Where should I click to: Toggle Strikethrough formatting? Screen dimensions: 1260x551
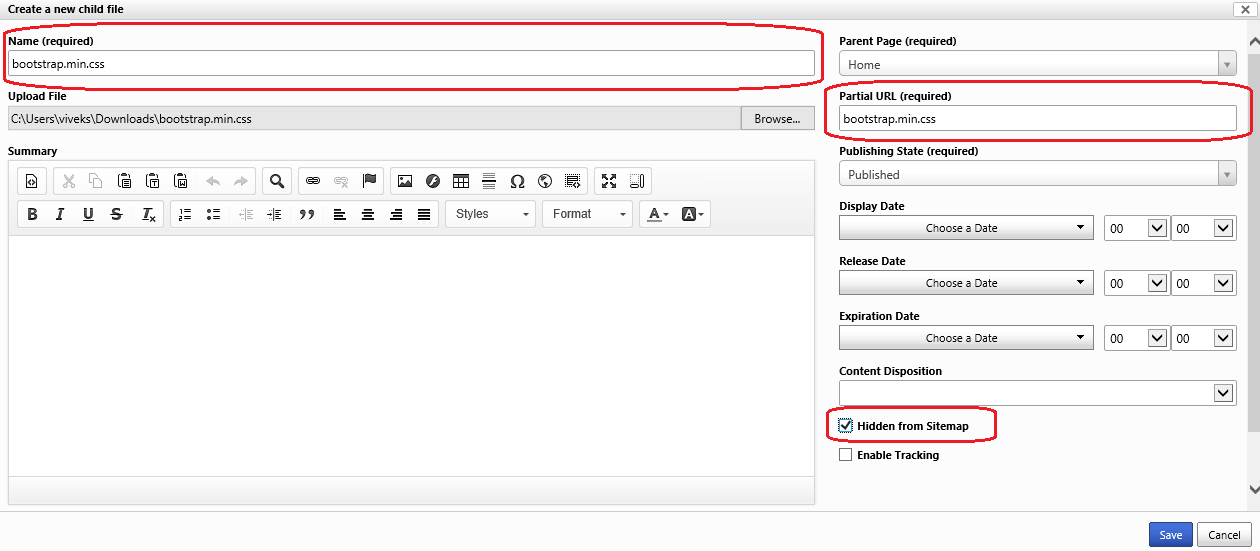[x=116, y=214]
